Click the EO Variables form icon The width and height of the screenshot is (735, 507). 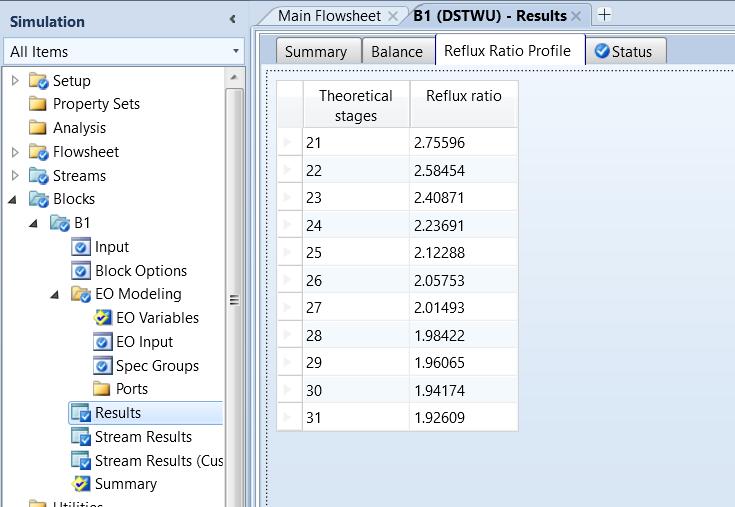point(102,318)
